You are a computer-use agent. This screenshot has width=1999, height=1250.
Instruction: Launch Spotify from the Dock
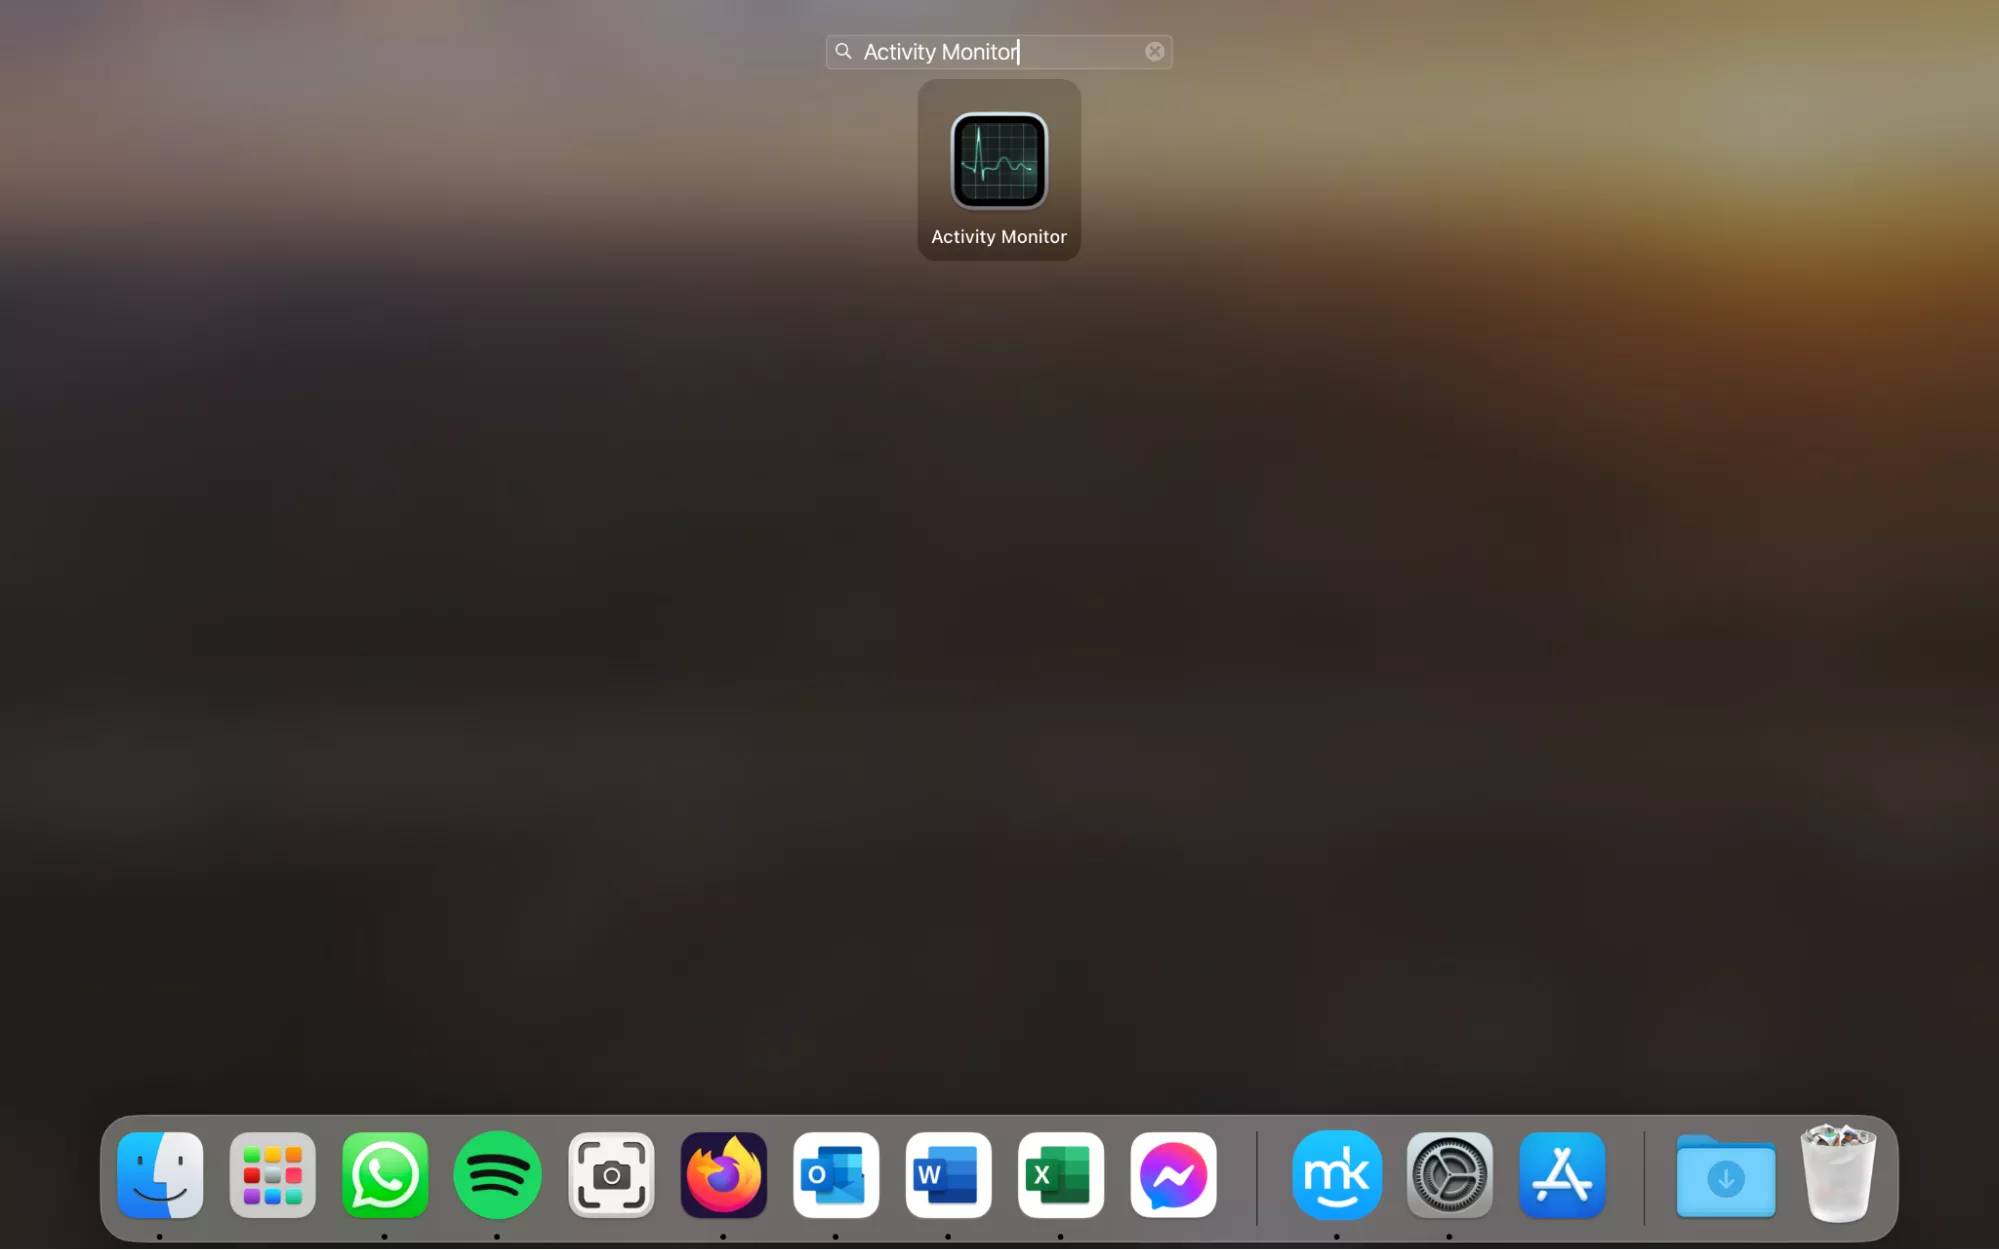(497, 1175)
